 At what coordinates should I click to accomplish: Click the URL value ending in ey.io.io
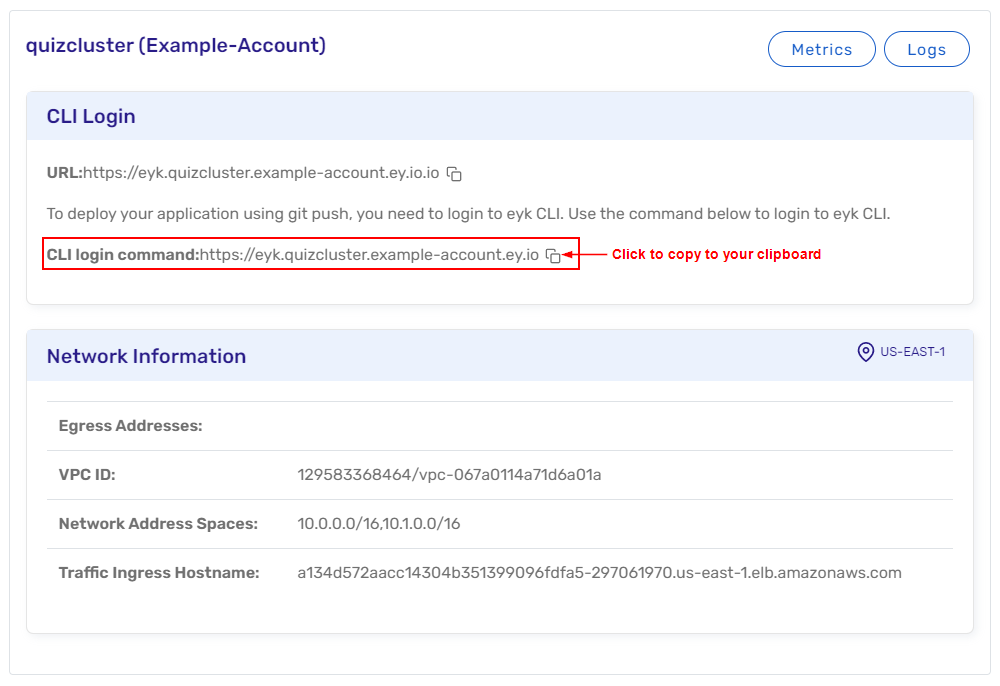tap(261, 173)
